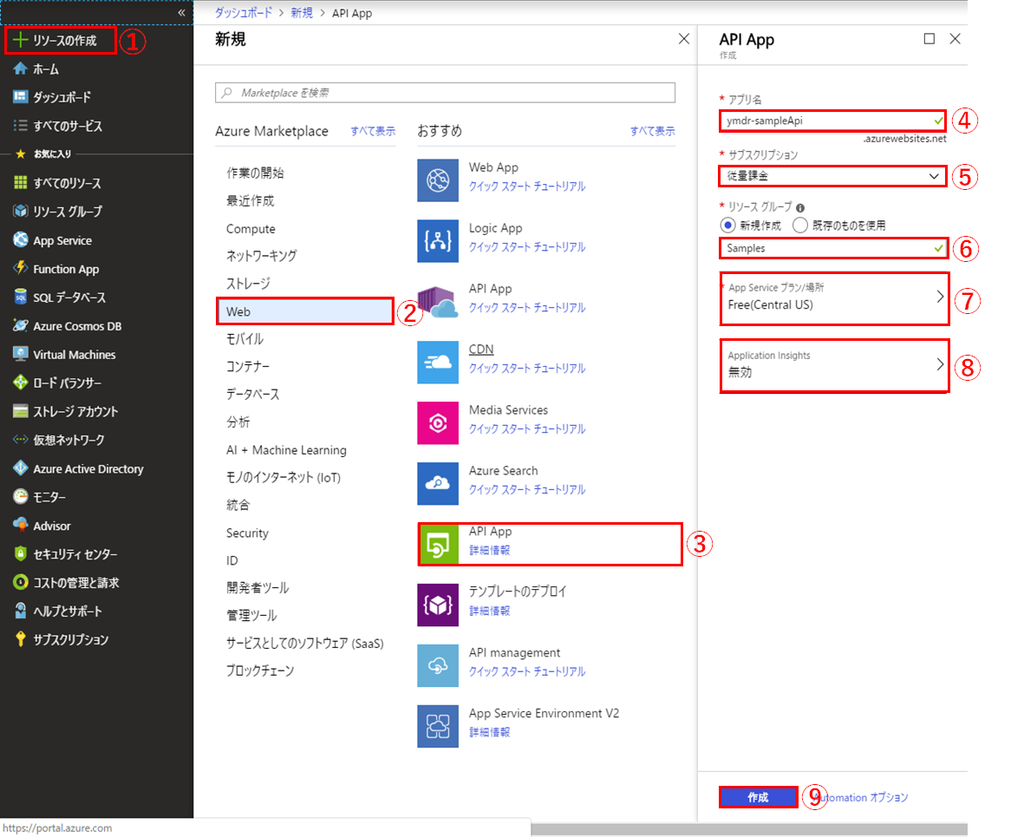Select the Media Services marketplace icon
1024x837 pixels.
[438, 422]
